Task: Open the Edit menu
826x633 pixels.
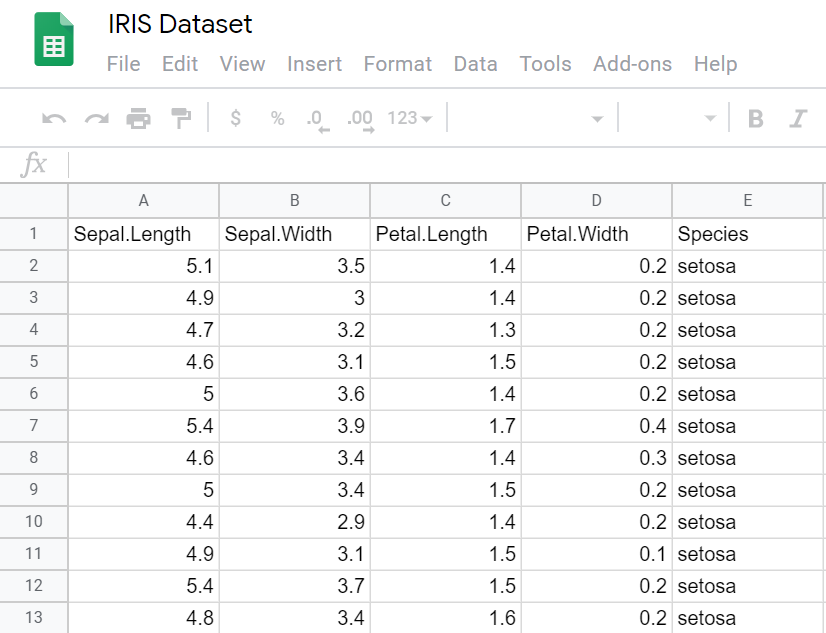Action: click(x=180, y=64)
